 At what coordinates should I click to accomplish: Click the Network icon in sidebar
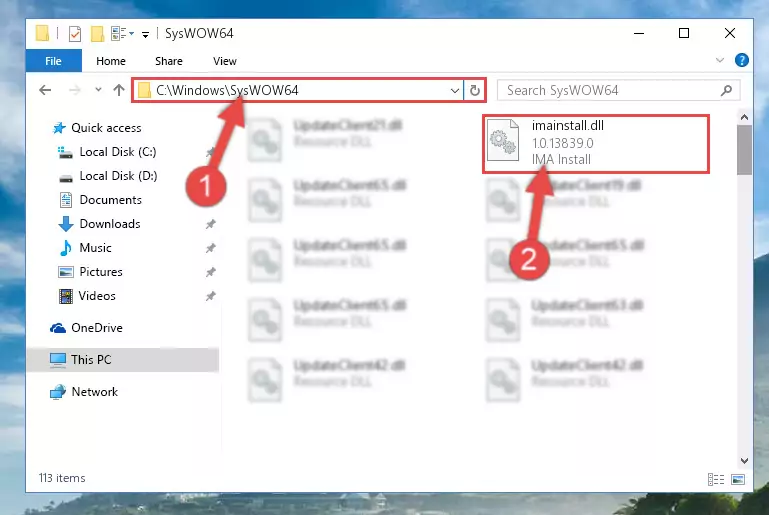(x=57, y=392)
